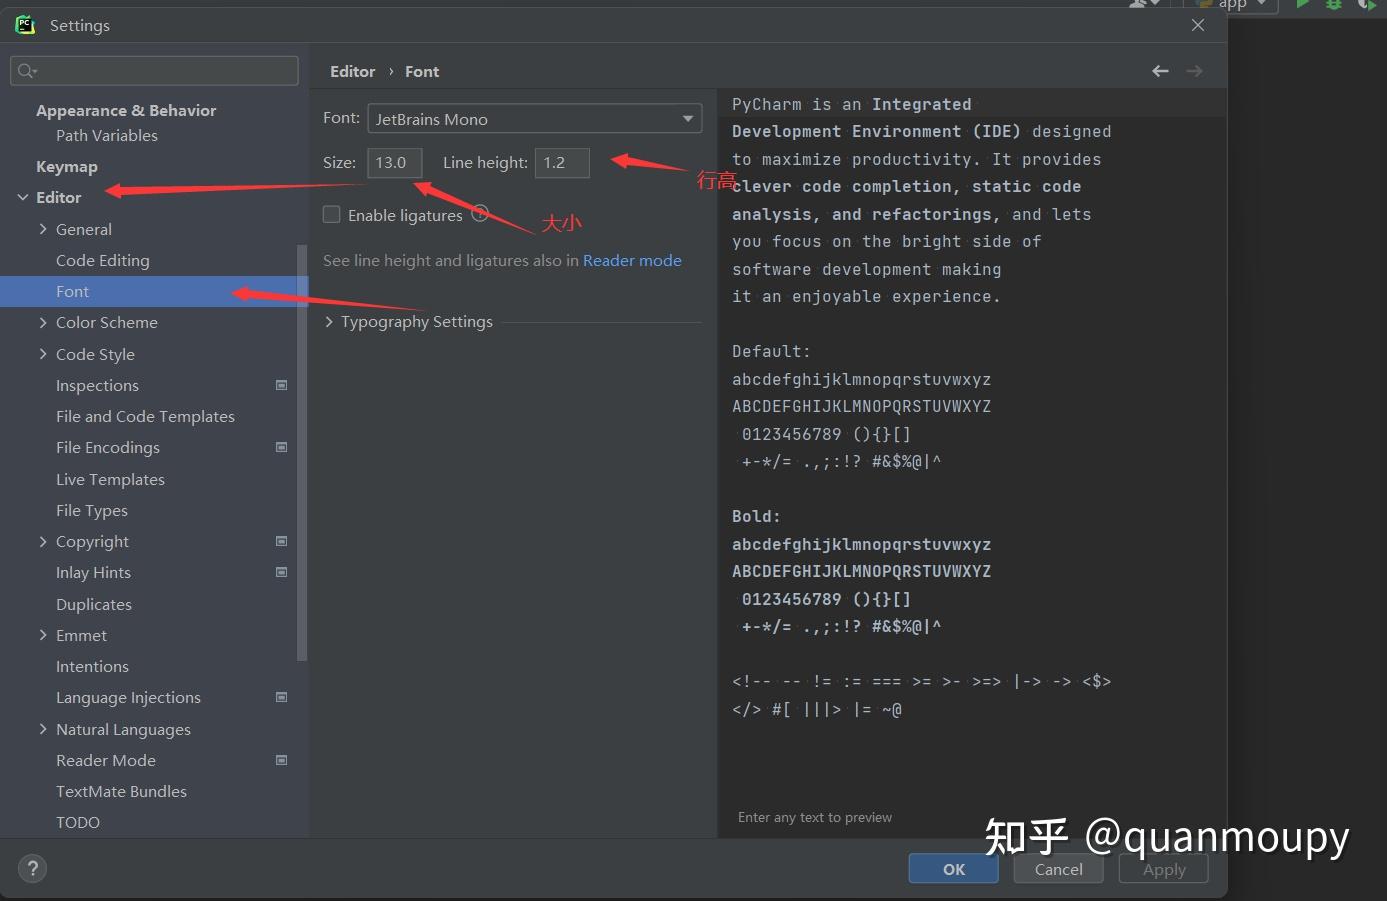Enable the Enable ligatures checkbox
The height and width of the screenshot is (901, 1387).
(331, 214)
